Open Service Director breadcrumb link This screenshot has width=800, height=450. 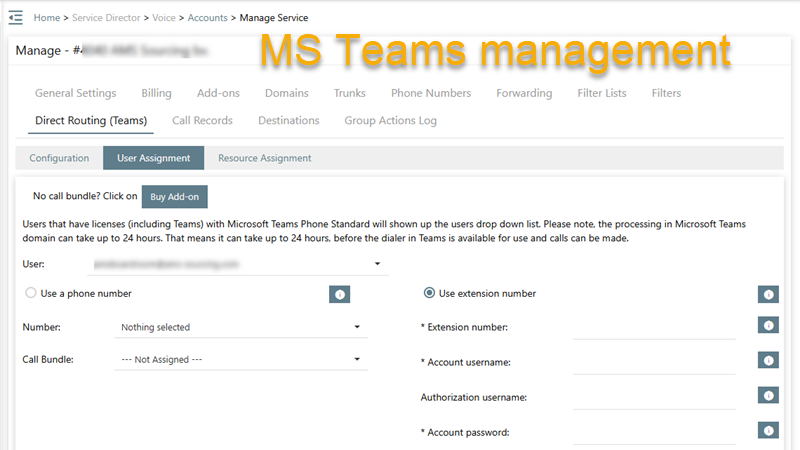[106, 18]
